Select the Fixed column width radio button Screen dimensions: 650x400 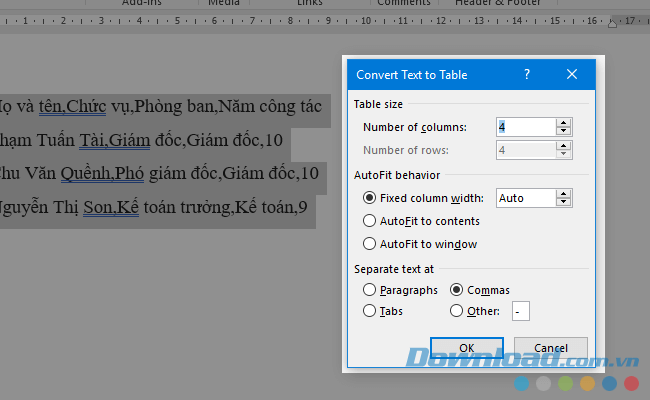coord(371,198)
